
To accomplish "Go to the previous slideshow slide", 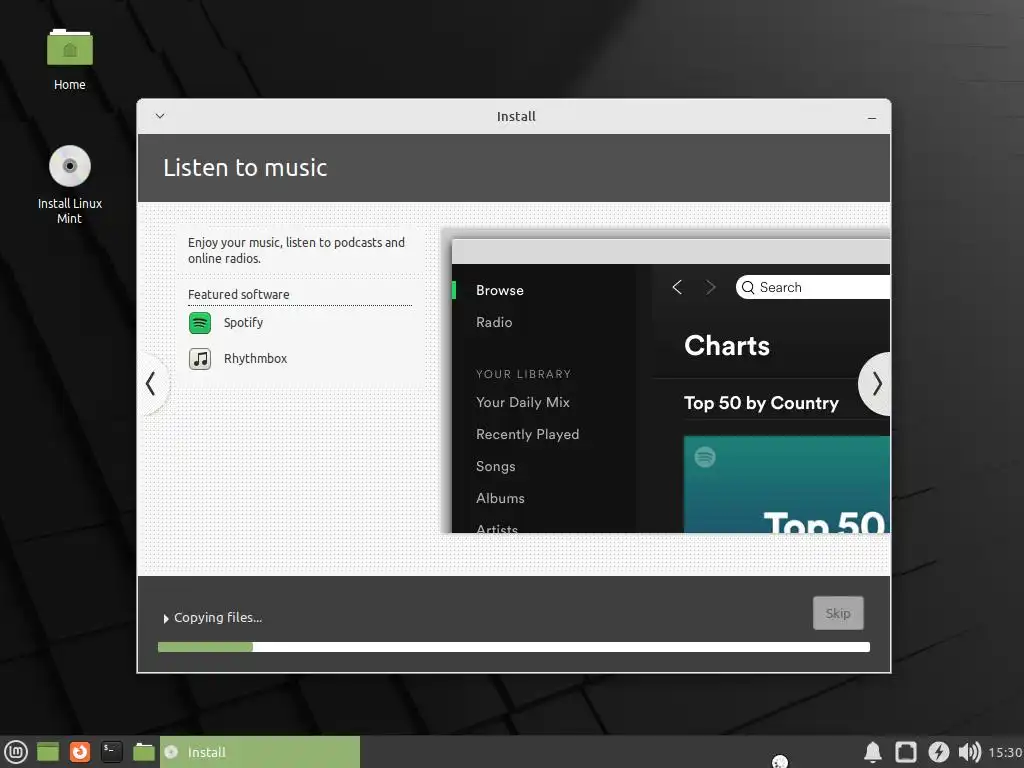I will (x=151, y=383).
